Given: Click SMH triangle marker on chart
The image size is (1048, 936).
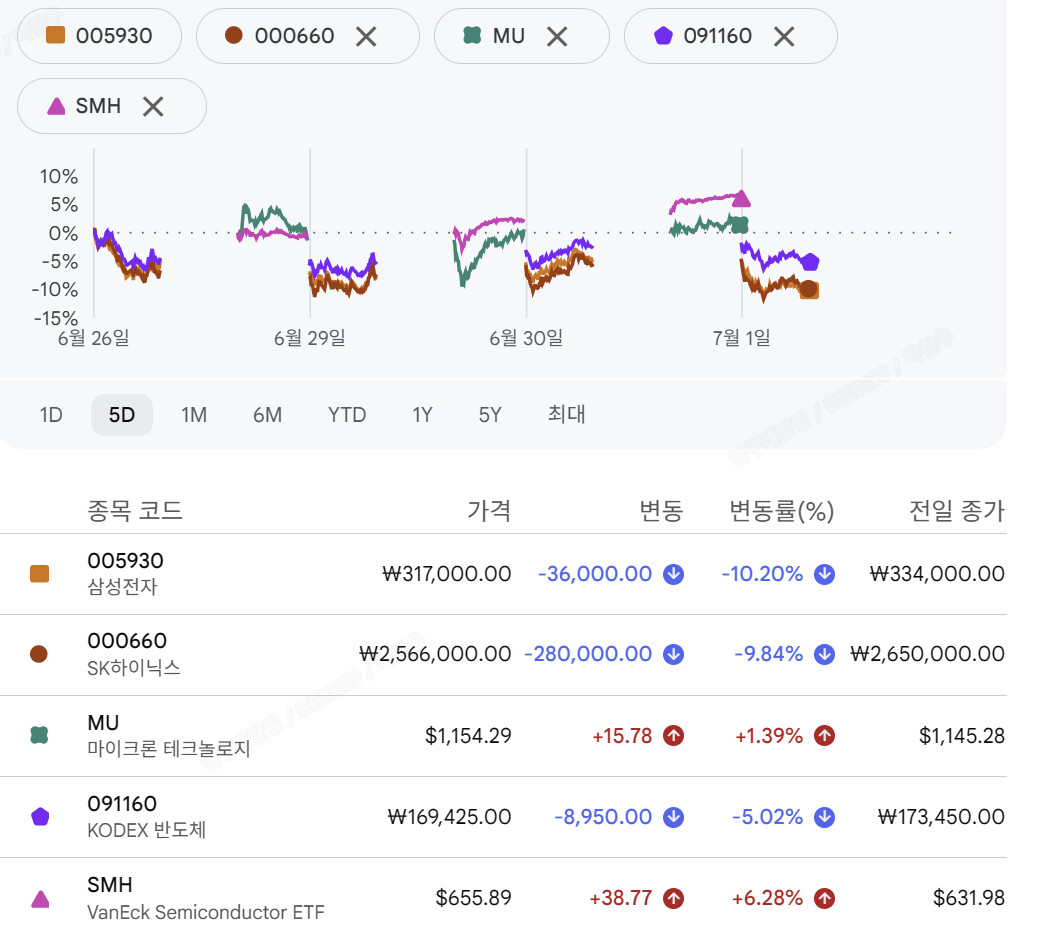Looking at the screenshot, I should [x=741, y=199].
